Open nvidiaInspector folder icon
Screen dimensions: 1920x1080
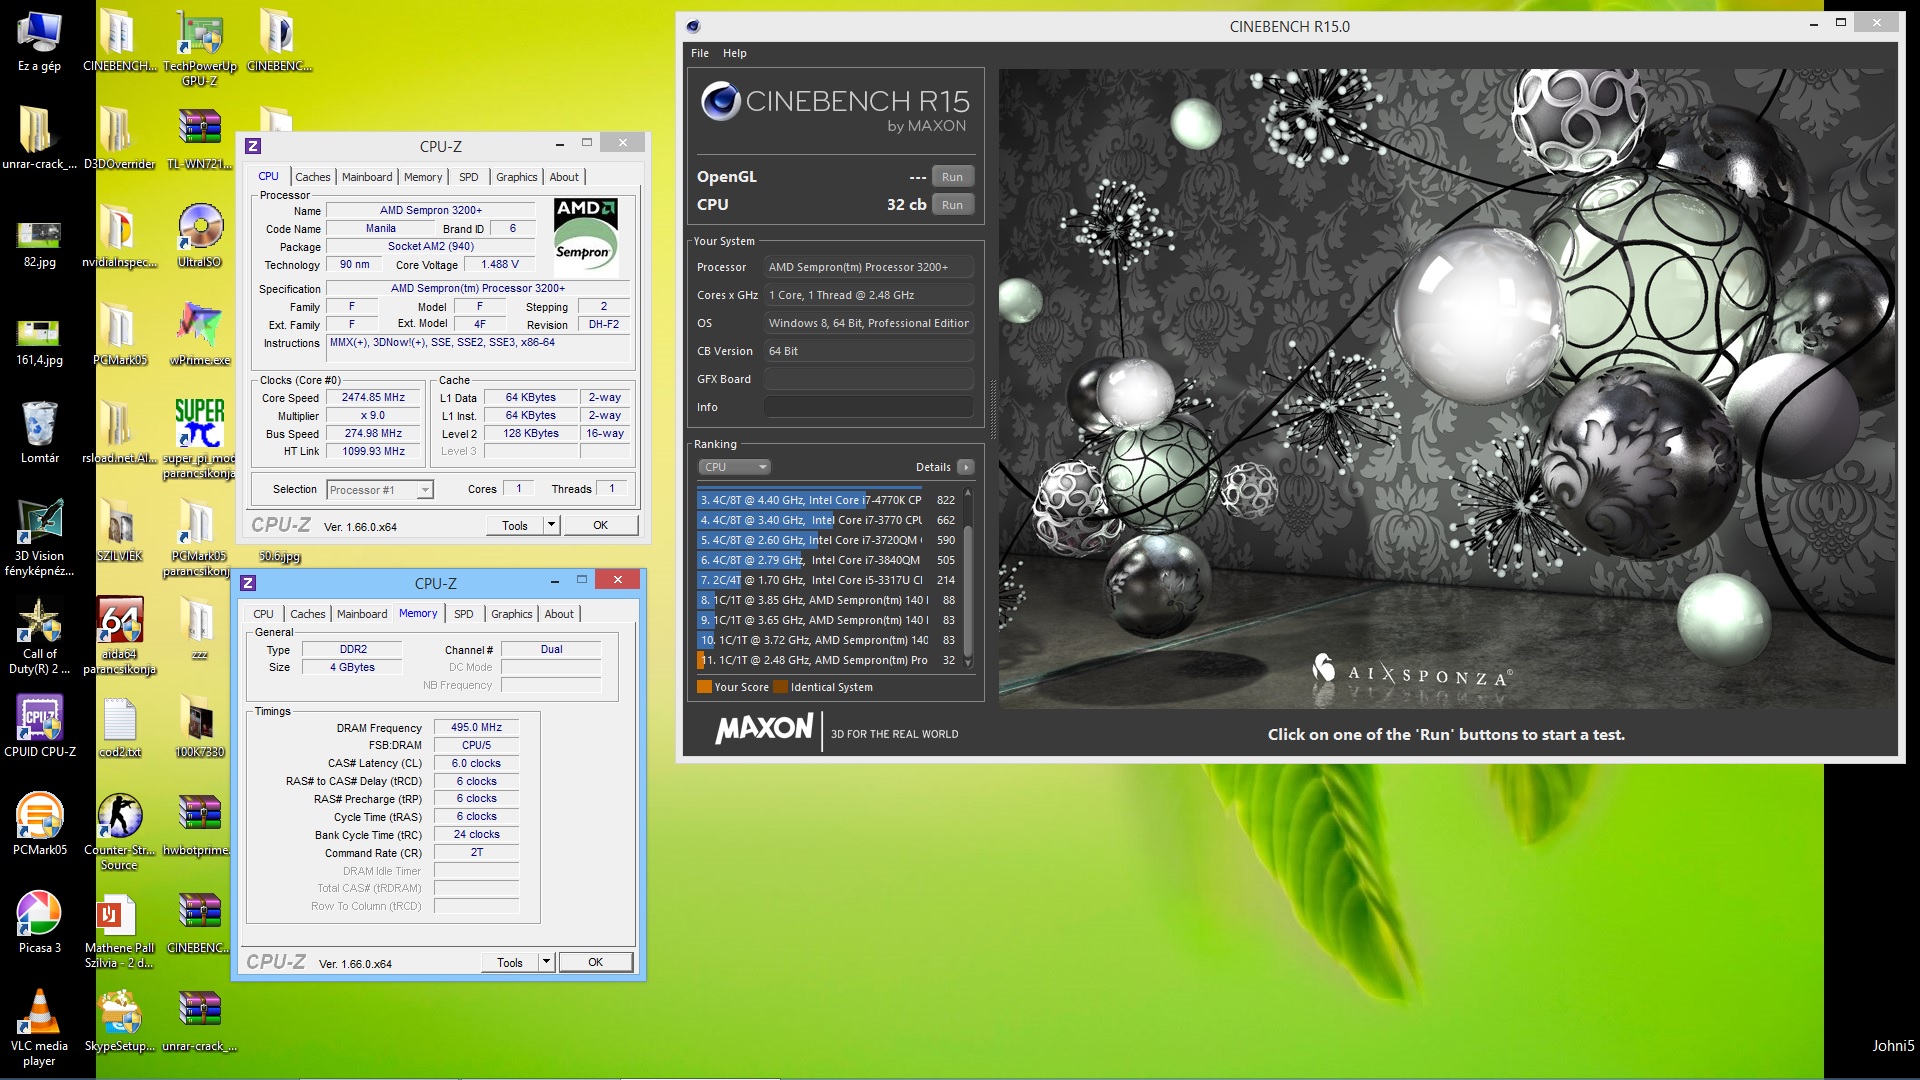[119, 235]
